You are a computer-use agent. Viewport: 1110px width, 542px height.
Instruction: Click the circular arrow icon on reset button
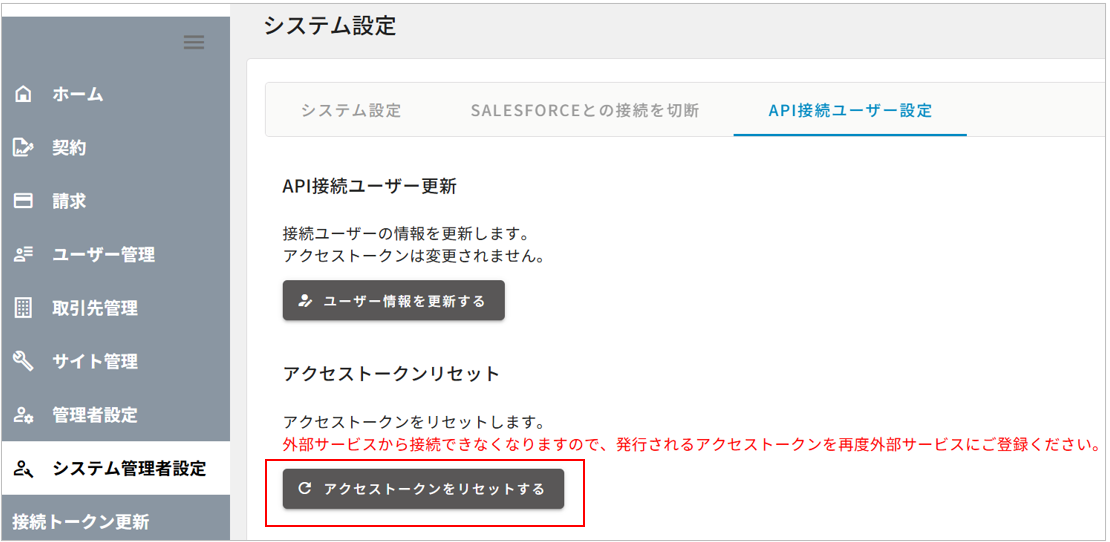(x=305, y=489)
